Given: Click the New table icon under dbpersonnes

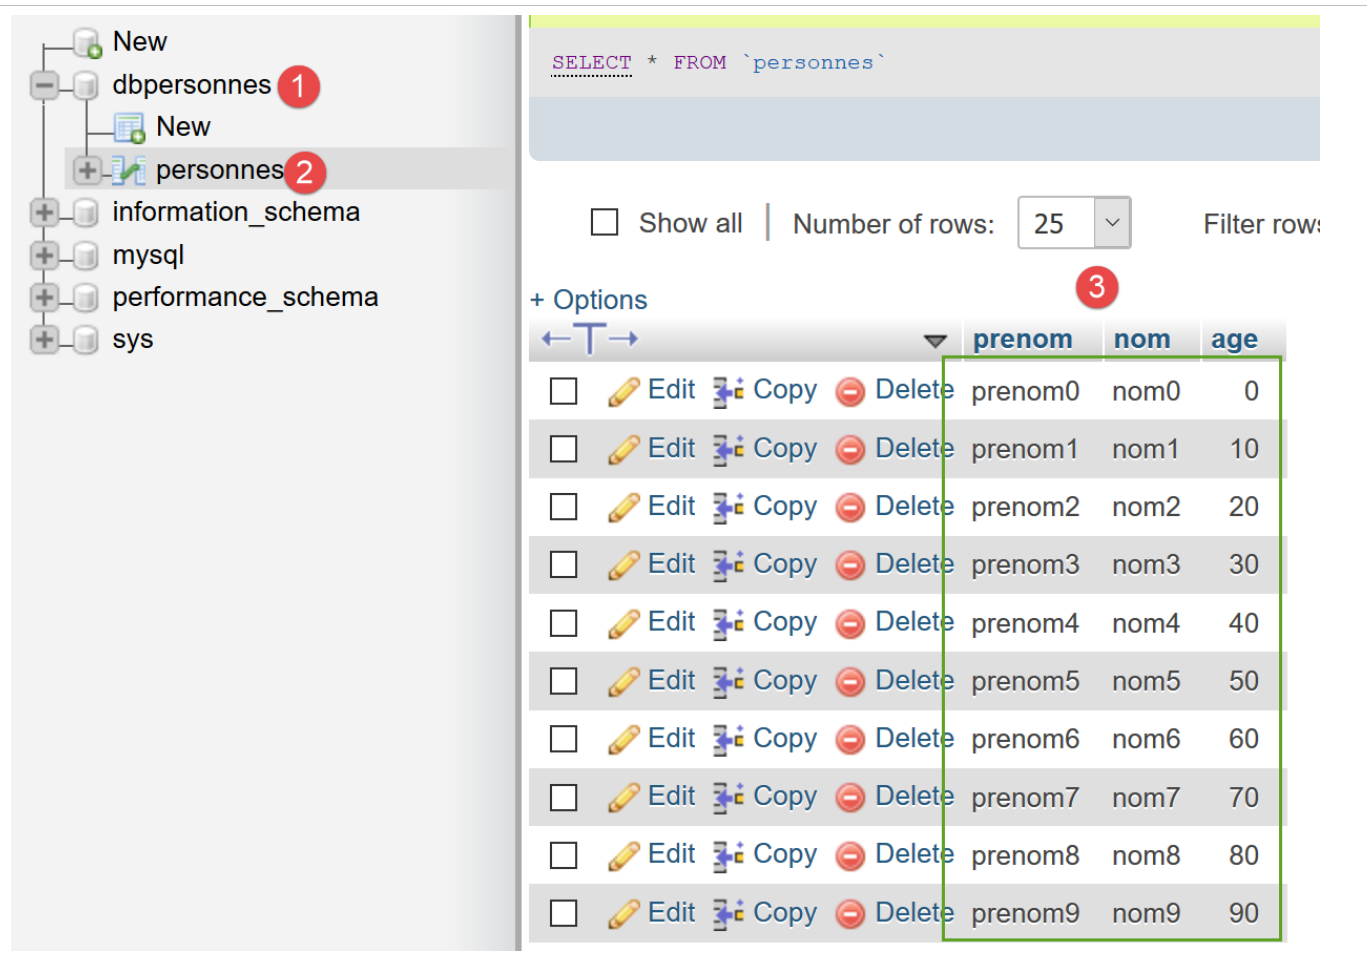Looking at the screenshot, I should coord(129,128).
